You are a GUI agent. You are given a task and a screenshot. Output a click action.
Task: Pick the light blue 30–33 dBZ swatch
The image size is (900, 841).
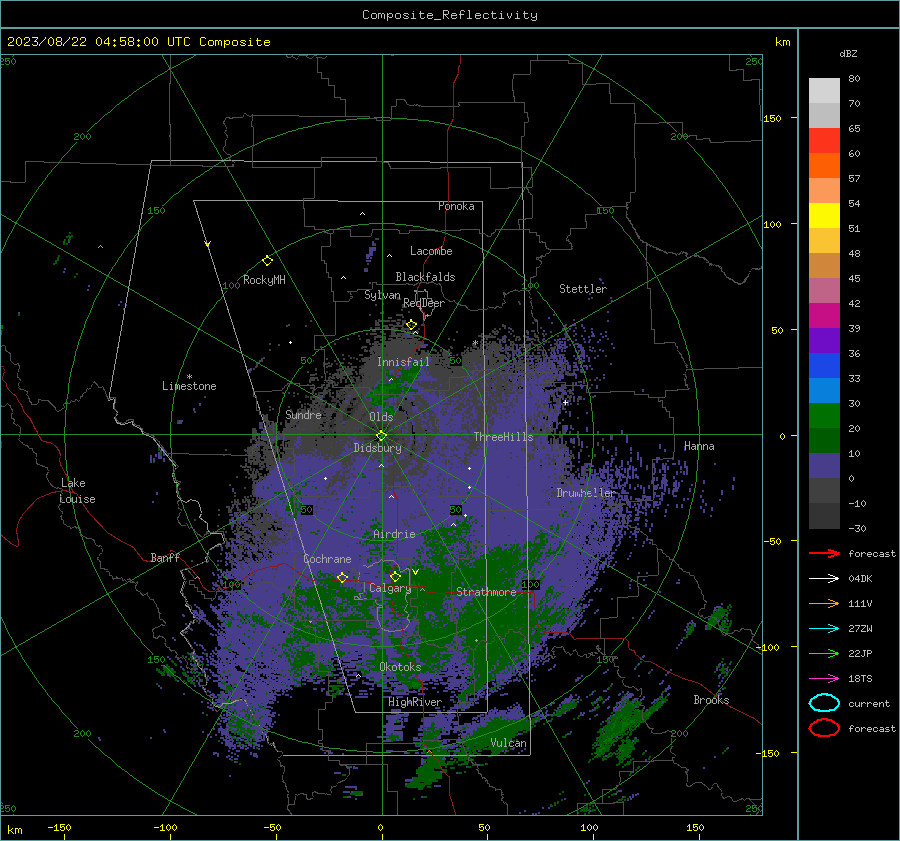click(x=824, y=391)
